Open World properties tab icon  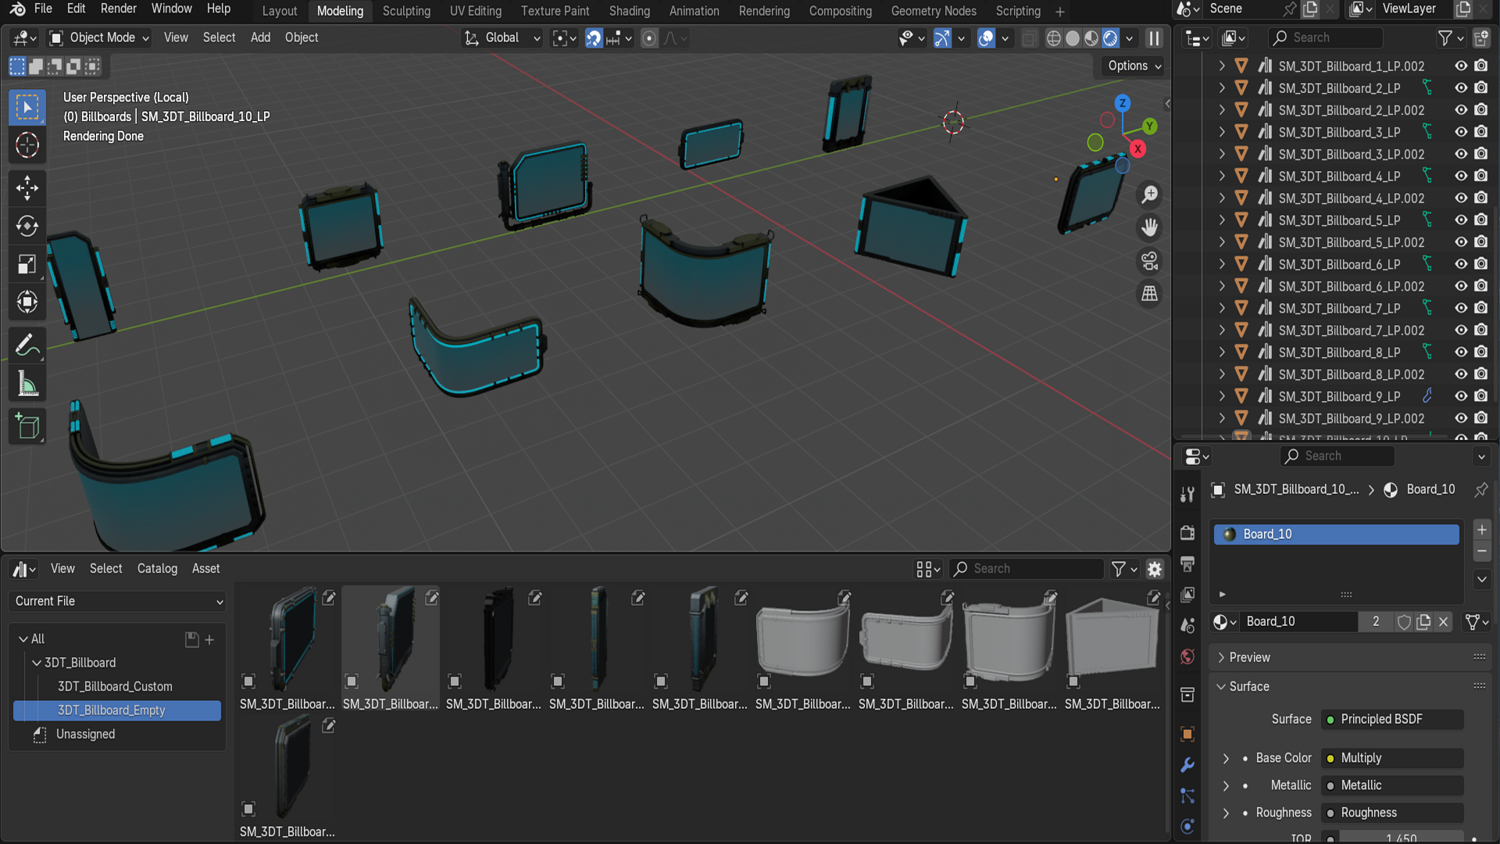(x=1187, y=657)
